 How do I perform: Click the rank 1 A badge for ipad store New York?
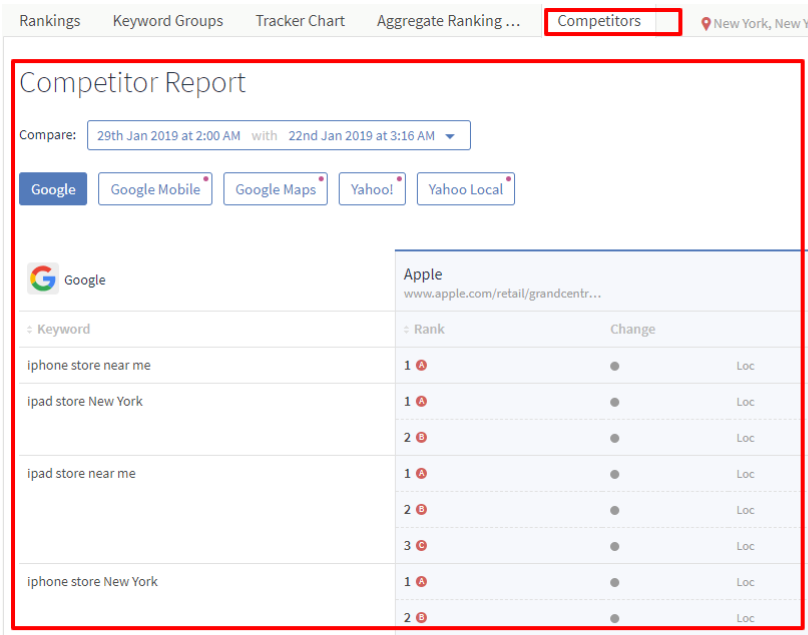pyautogui.click(x=422, y=402)
